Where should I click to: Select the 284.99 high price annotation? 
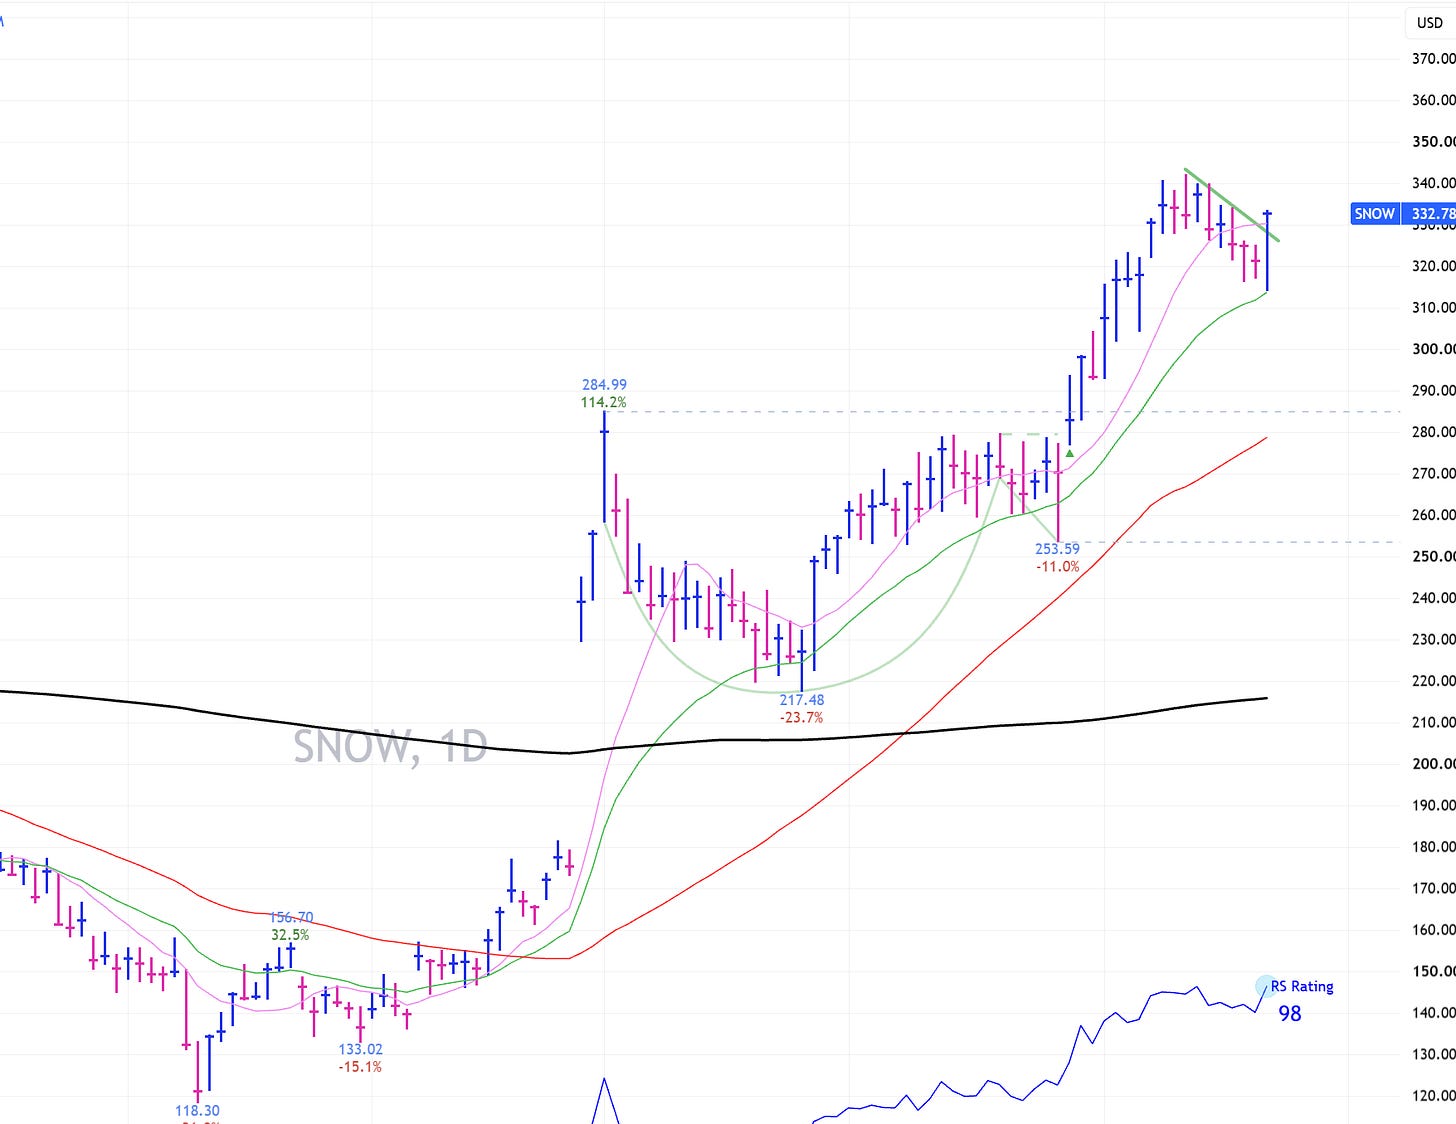tap(604, 385)
